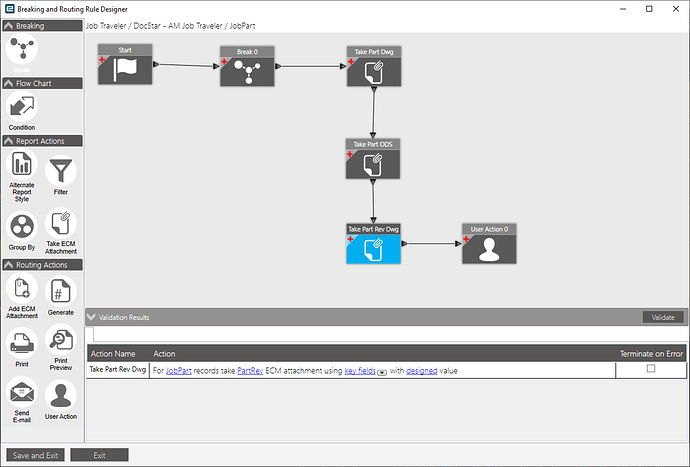Click red plus on Break 0 node
This screenshot has width=690, height=467.
pyautogui.click(x=224, y=61)
